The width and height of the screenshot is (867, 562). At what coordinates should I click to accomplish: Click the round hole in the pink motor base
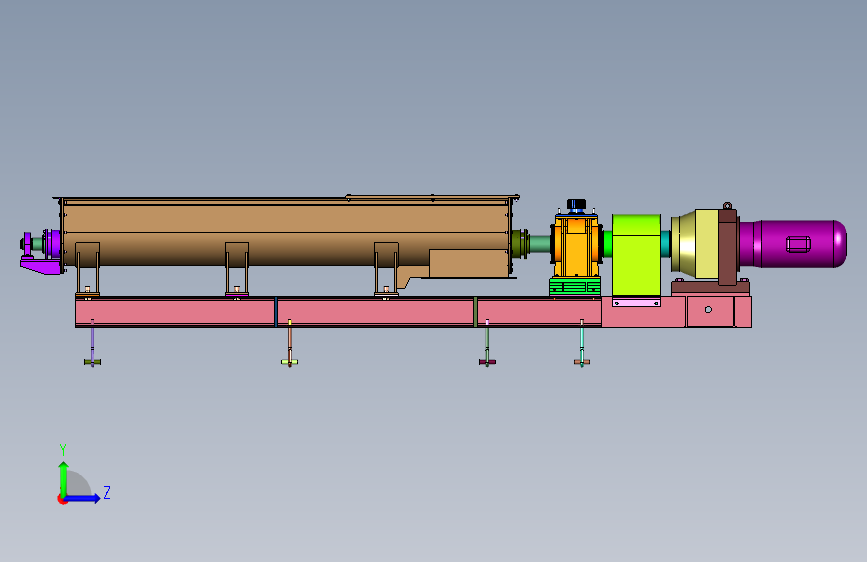pyautogui.click(x=708, y=310)
